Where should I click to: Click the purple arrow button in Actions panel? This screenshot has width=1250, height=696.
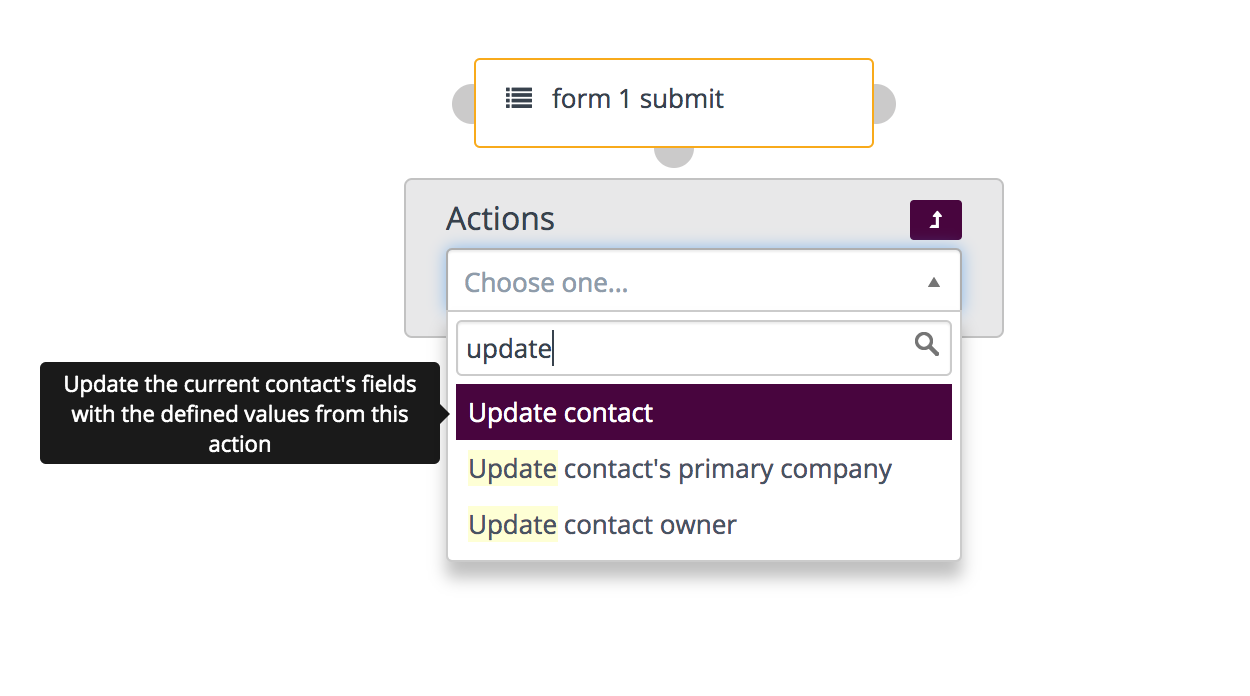coord(935,220)
